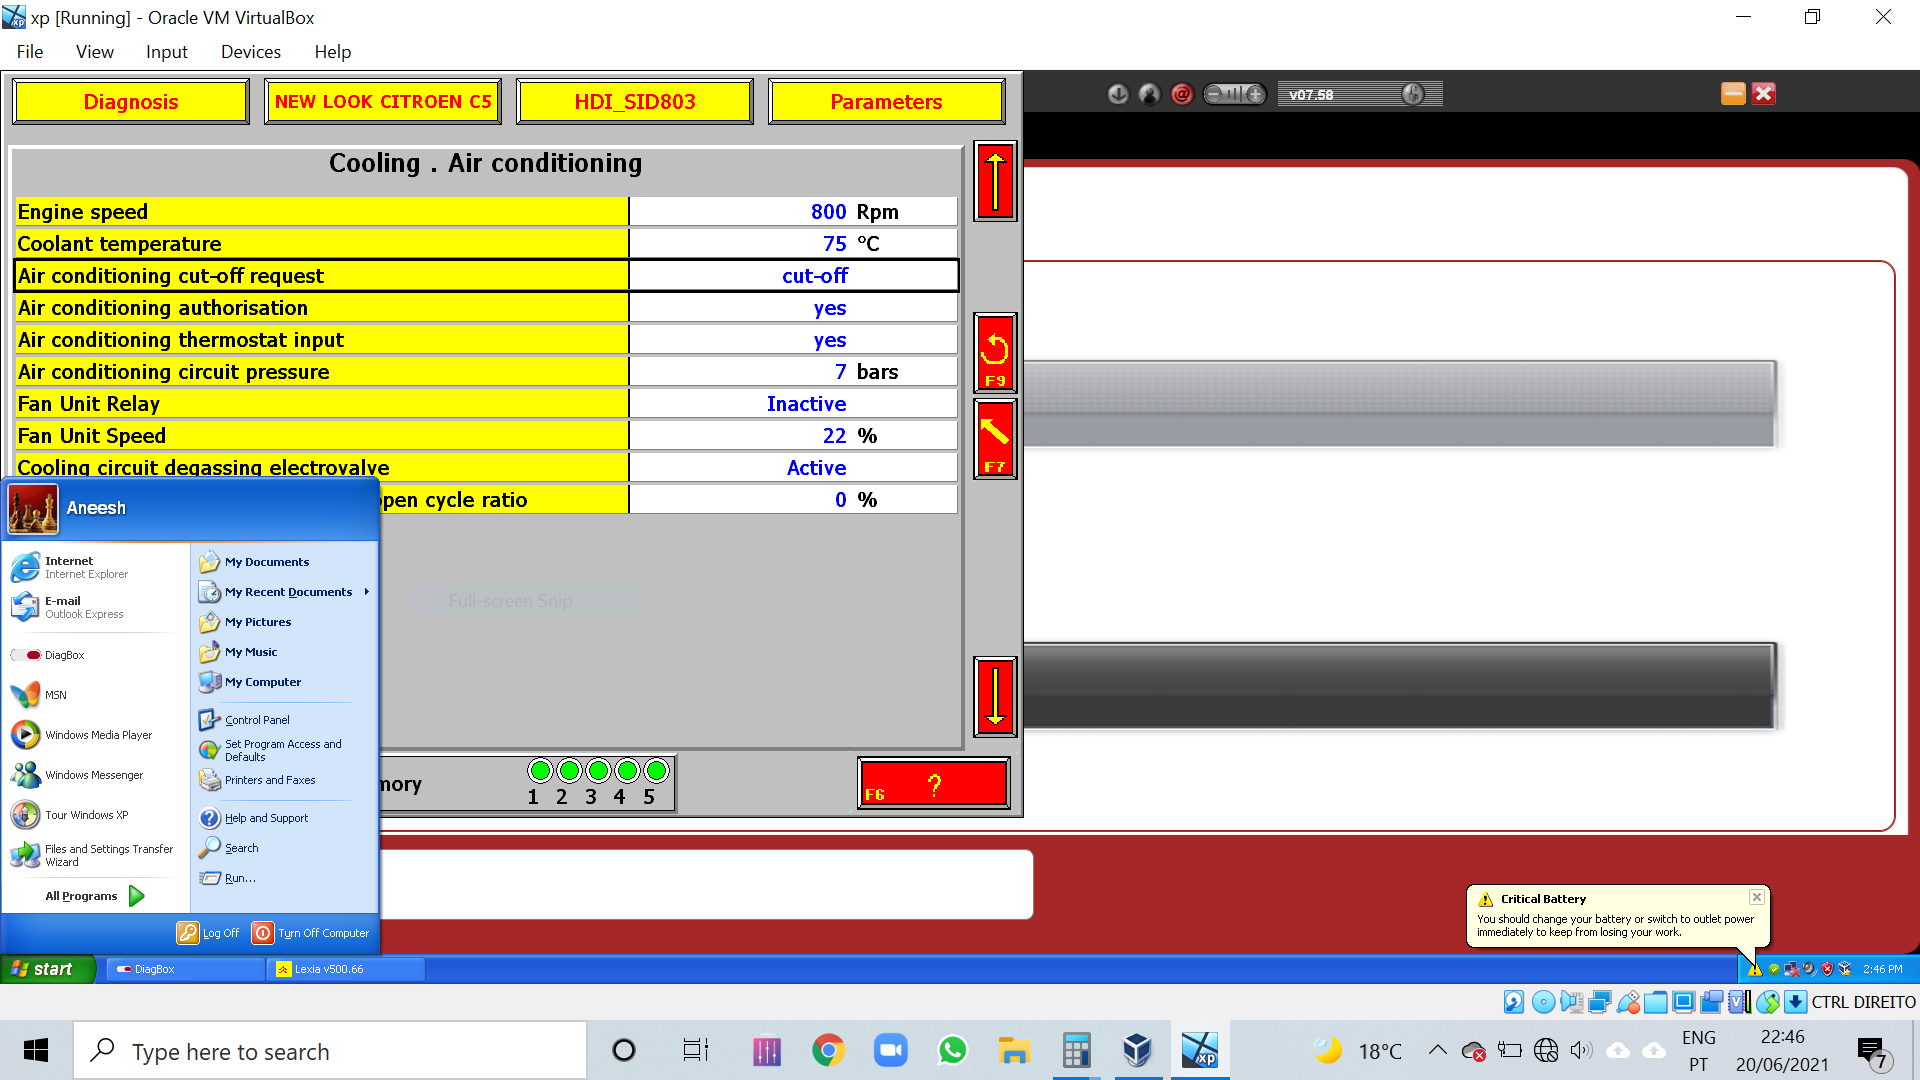Open Printers and Faxes
The width and height of the screenshot is (1920, 1080).
point(284,780)
